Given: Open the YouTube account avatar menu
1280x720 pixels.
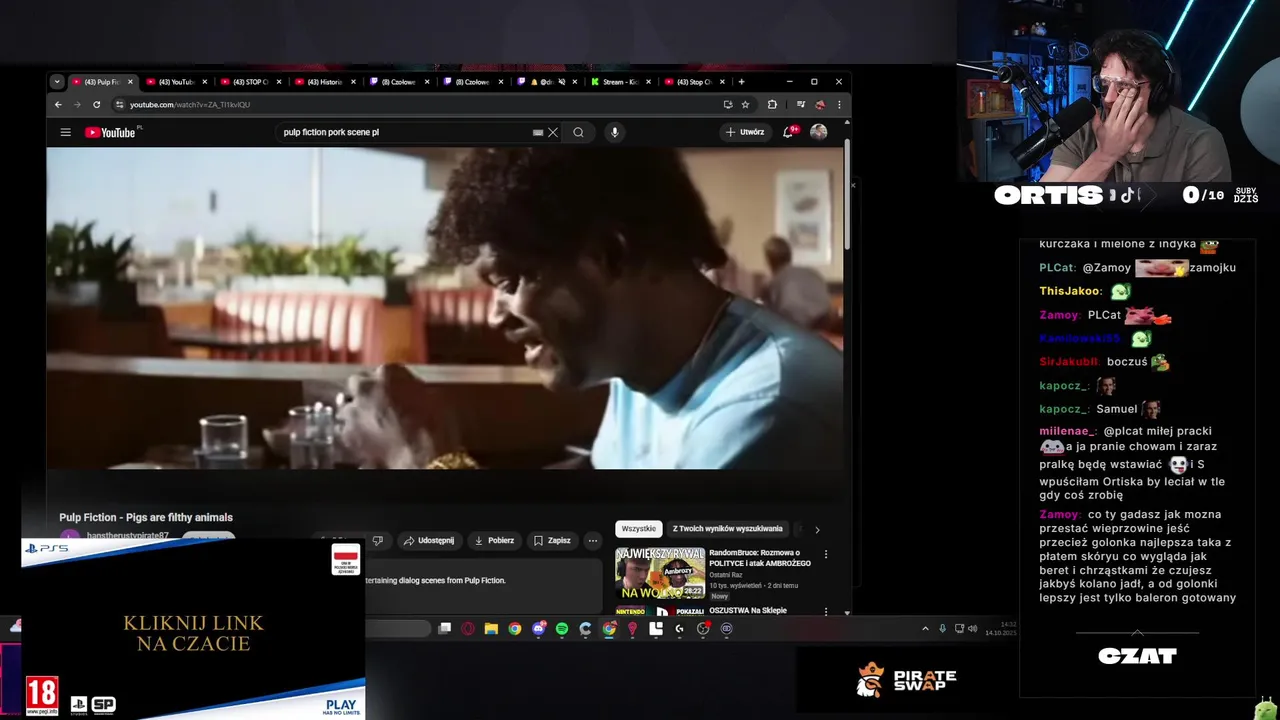Looking at the screenshot, I should (818, 132).
